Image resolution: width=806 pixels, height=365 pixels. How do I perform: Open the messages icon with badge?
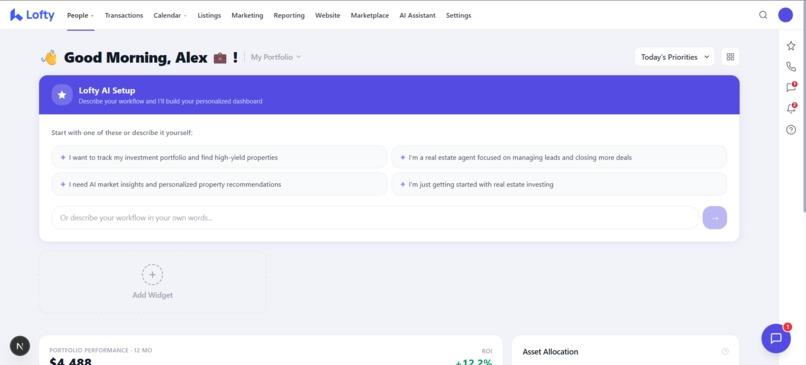click(x=791, y=87)
